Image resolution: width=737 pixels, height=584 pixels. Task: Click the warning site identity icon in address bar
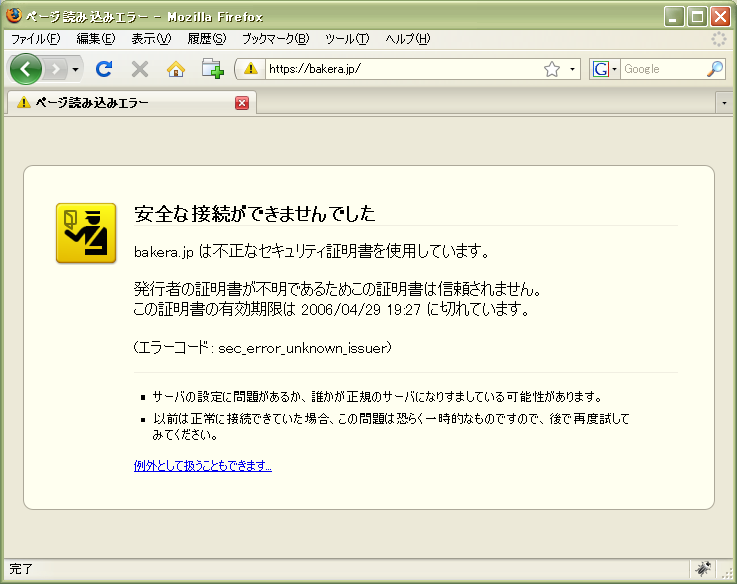coord(251,69)
